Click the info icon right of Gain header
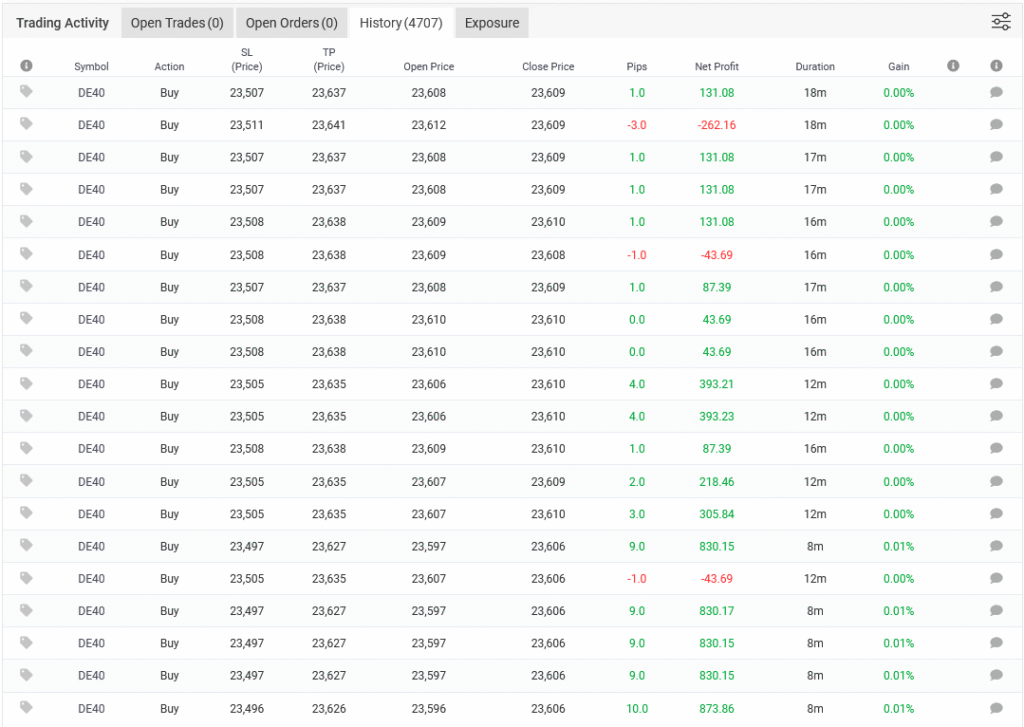The width and height of the screenshot is (1024, 727). [953, 66]
